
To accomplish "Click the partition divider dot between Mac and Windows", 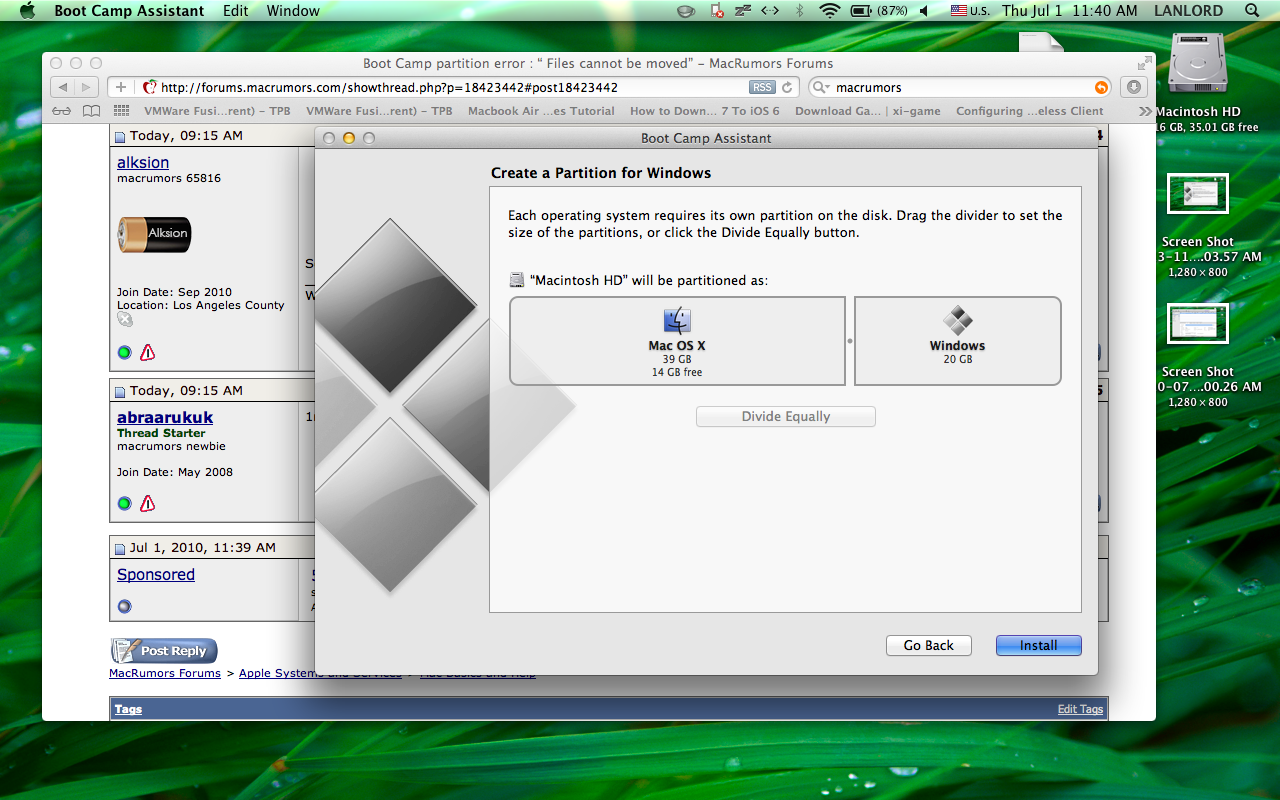I will (x=850, y=341).
